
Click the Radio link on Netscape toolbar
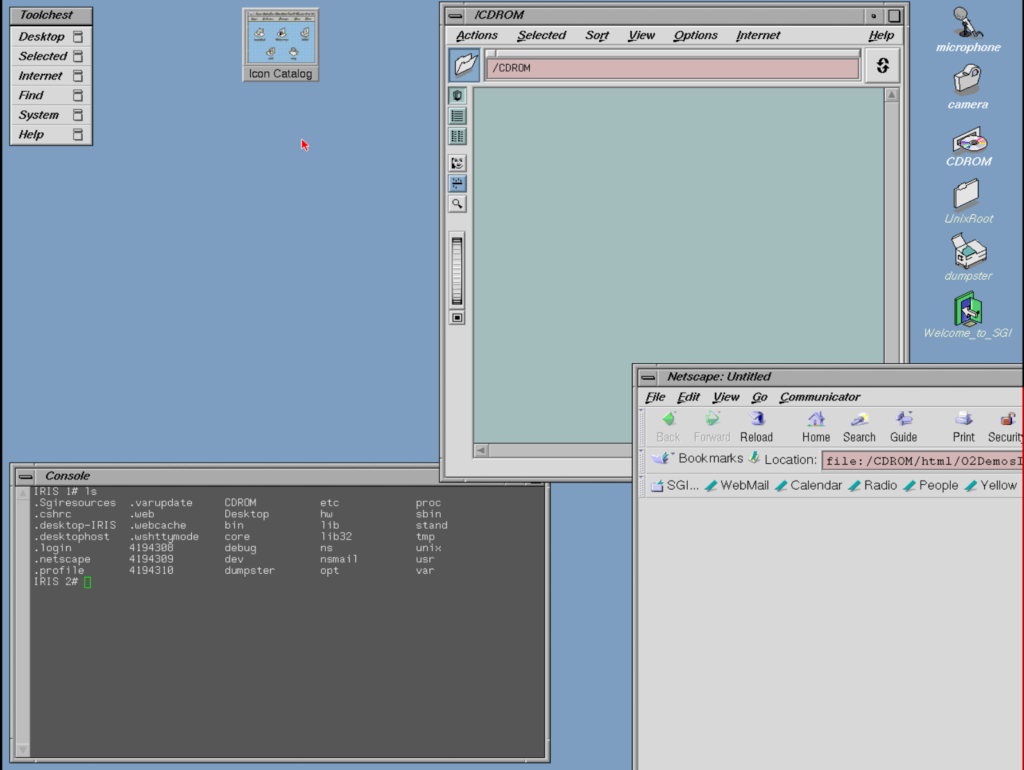(873, 485)
